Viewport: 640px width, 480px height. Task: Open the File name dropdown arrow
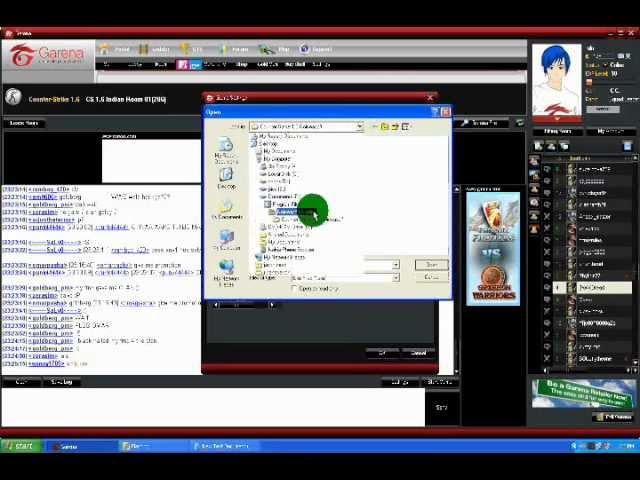396,265
